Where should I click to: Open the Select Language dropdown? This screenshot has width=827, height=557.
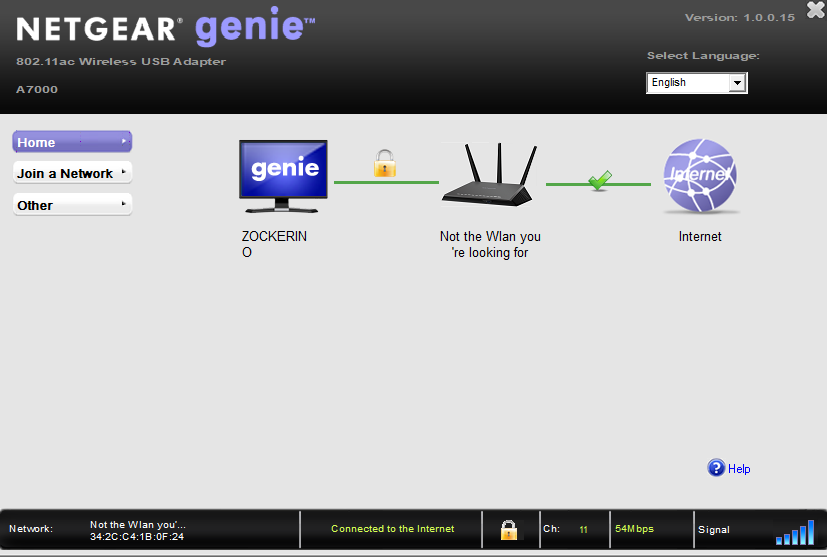pyautogui.click(x=696, y=83)
